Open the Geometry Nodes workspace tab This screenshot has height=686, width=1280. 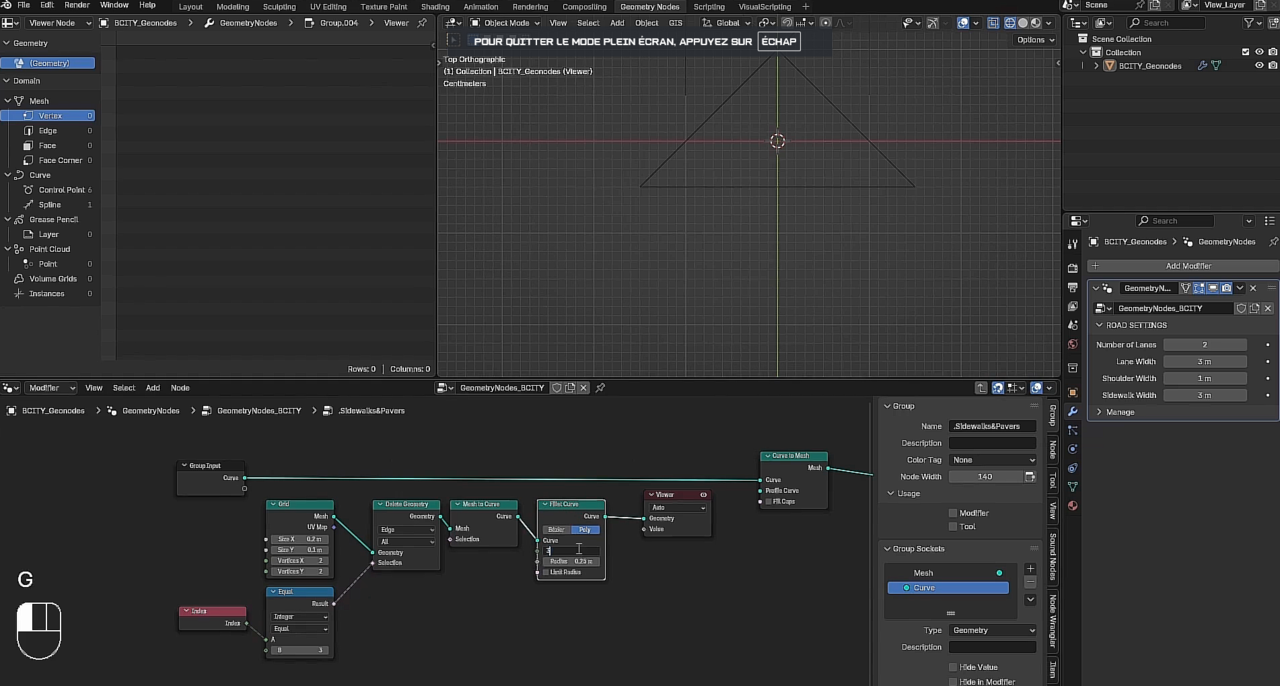[x=650, y=6]
